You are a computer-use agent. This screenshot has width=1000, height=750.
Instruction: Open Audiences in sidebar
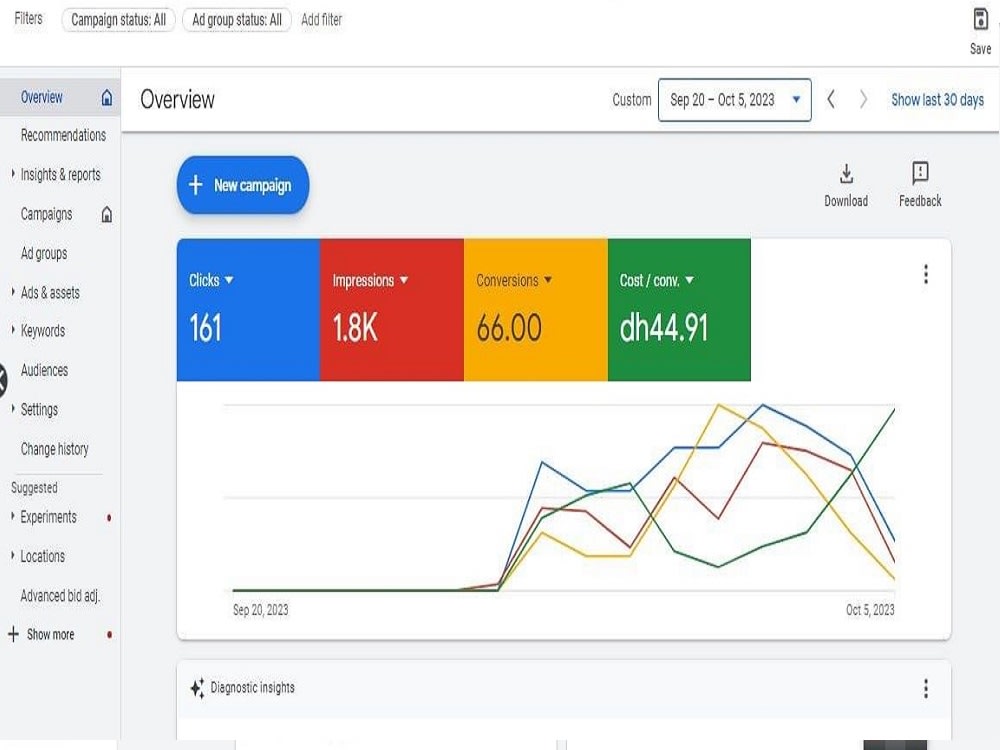(44, 371)
